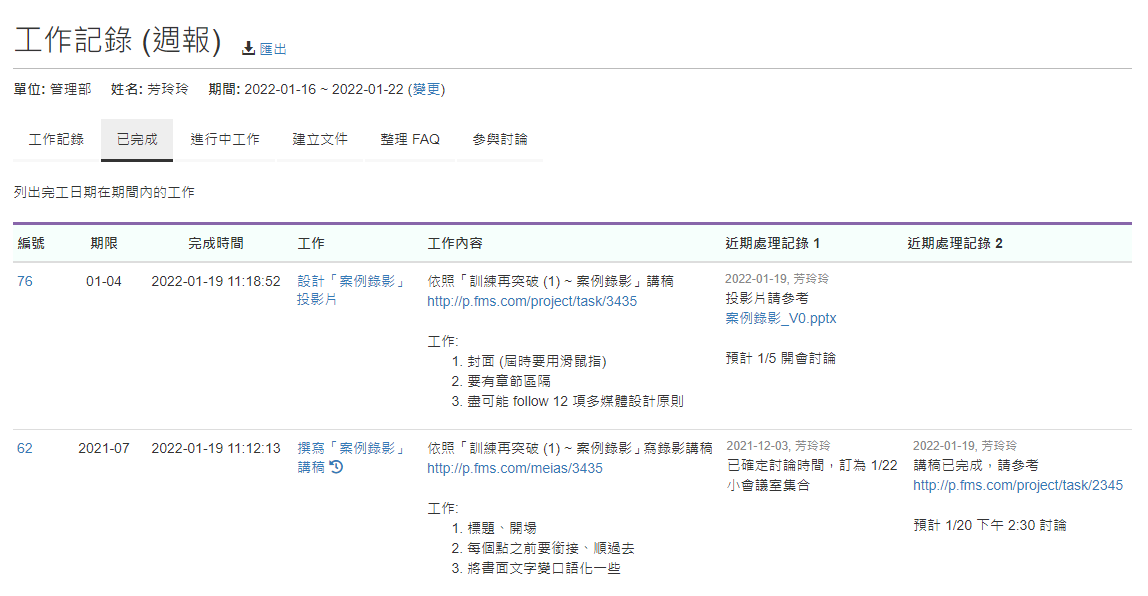Go to the 建立文件 tab

click(x=320, y=140)
